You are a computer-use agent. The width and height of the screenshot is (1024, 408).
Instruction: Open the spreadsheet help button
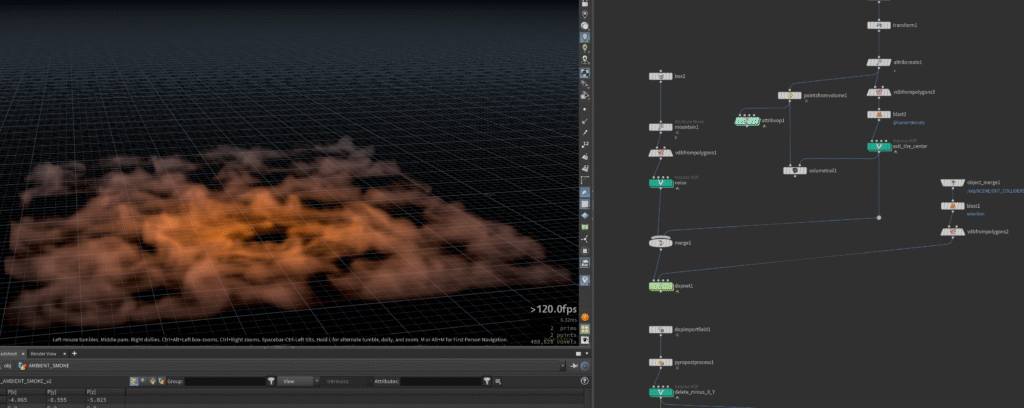click(584, 381)
